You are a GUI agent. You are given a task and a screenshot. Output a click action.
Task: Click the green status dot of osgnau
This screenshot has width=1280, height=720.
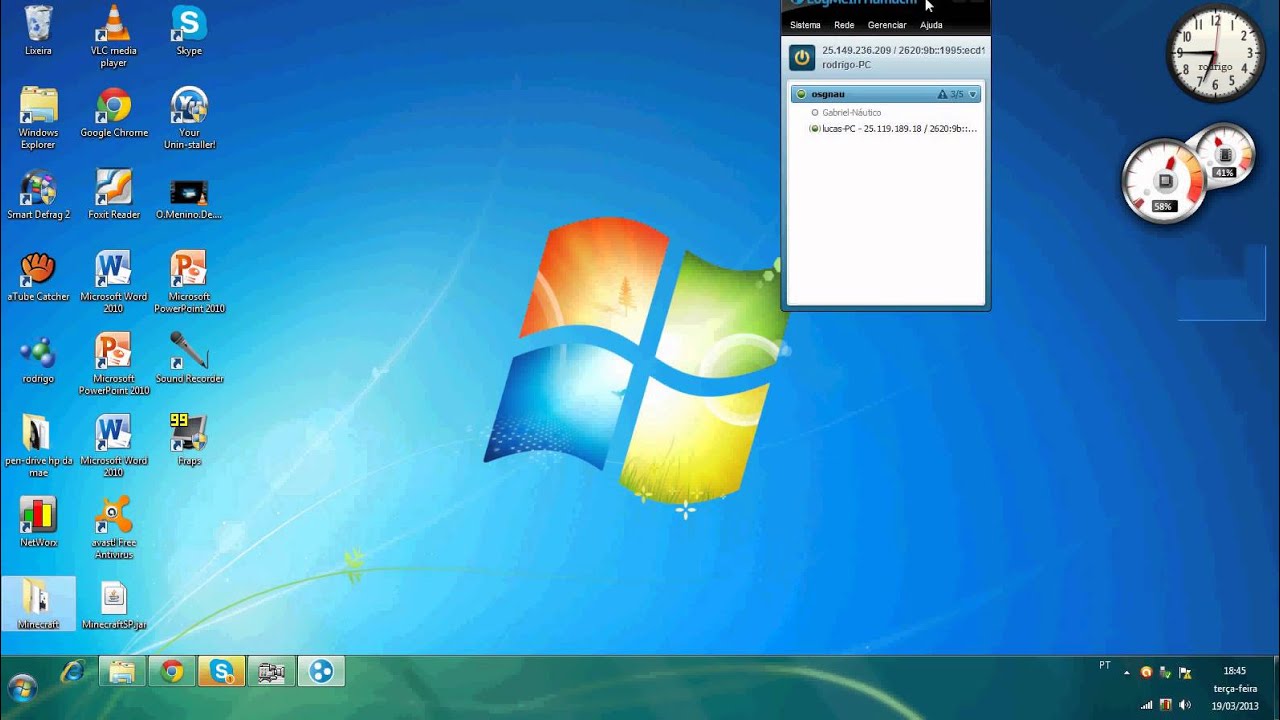[x=801, y=94]
